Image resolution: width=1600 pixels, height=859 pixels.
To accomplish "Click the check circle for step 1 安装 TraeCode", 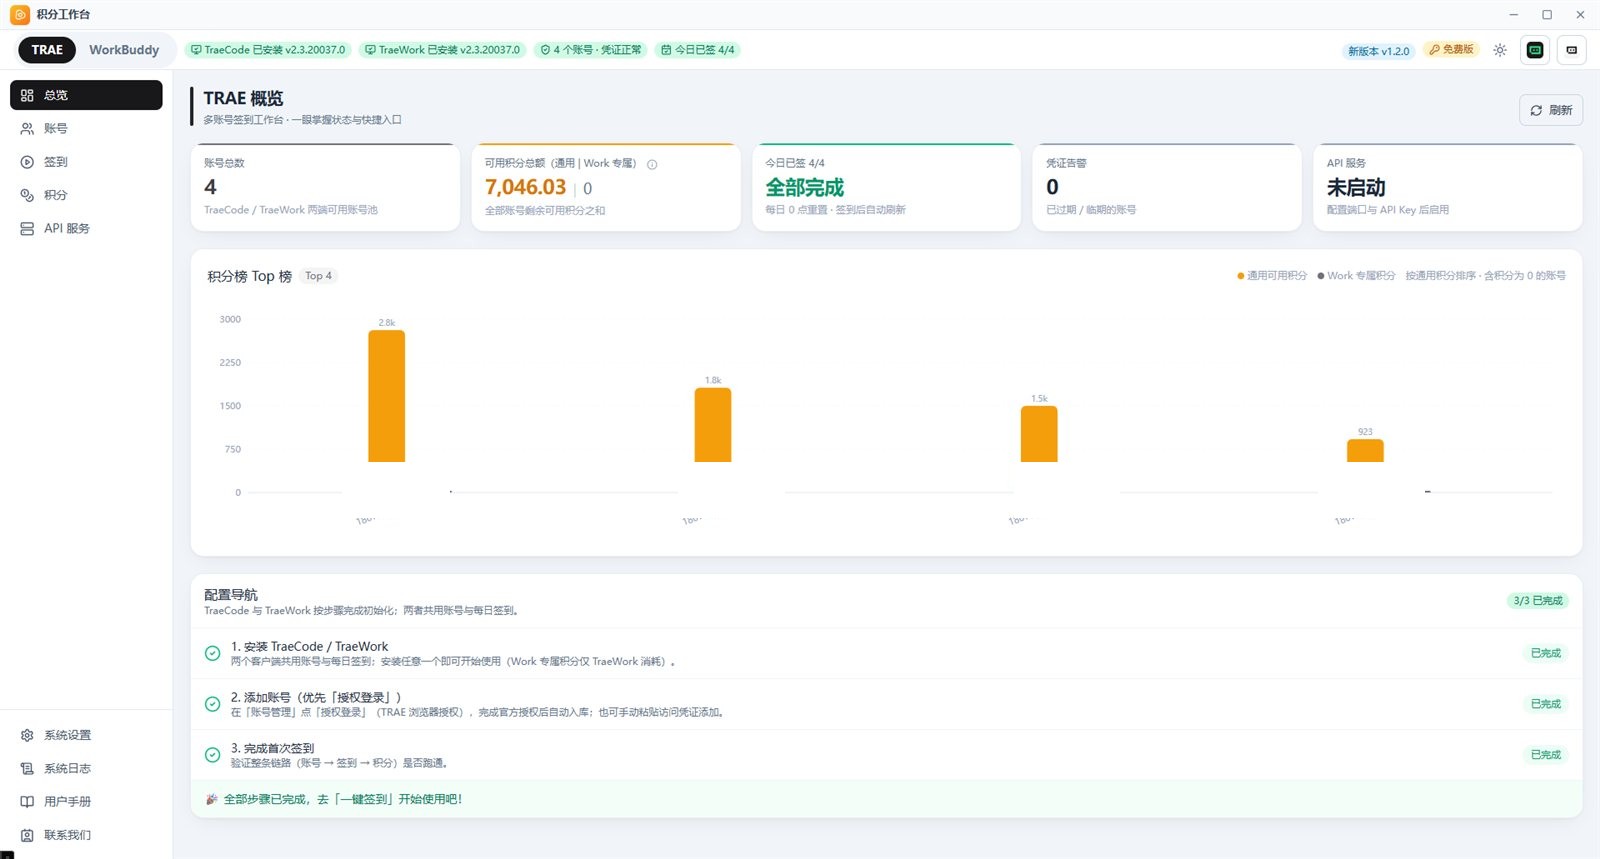I will 212,653.
